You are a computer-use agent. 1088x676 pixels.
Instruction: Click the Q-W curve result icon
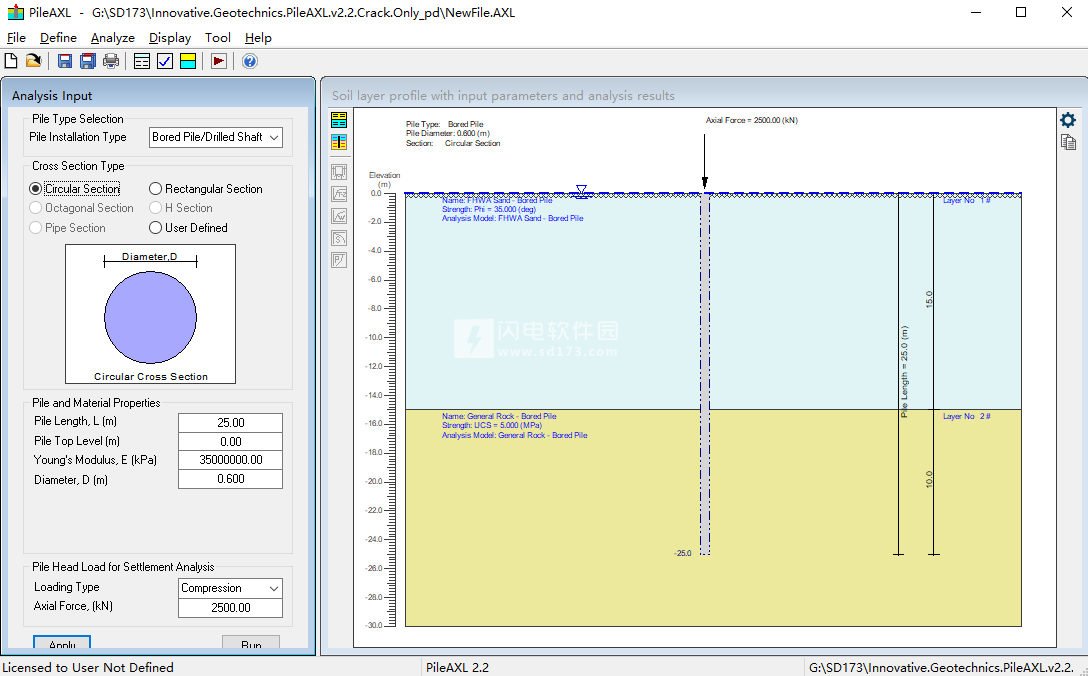(339, 216)
